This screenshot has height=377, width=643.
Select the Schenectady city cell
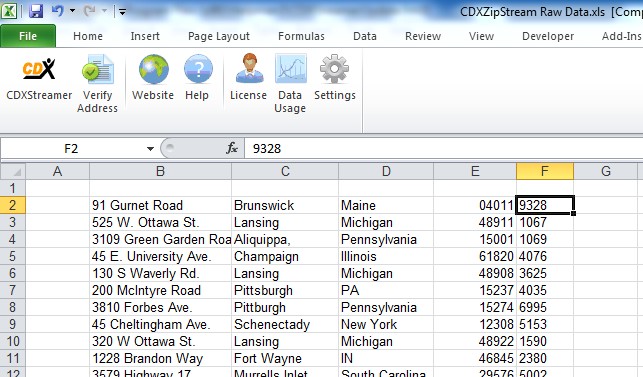[285, 324]
